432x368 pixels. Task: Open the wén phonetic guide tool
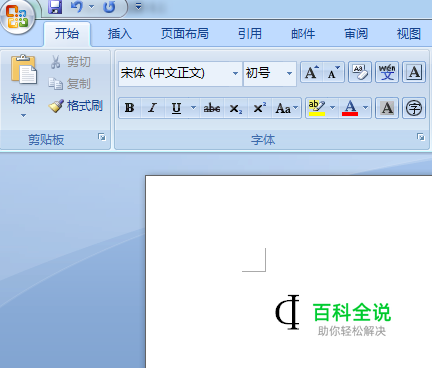[387, 72]
